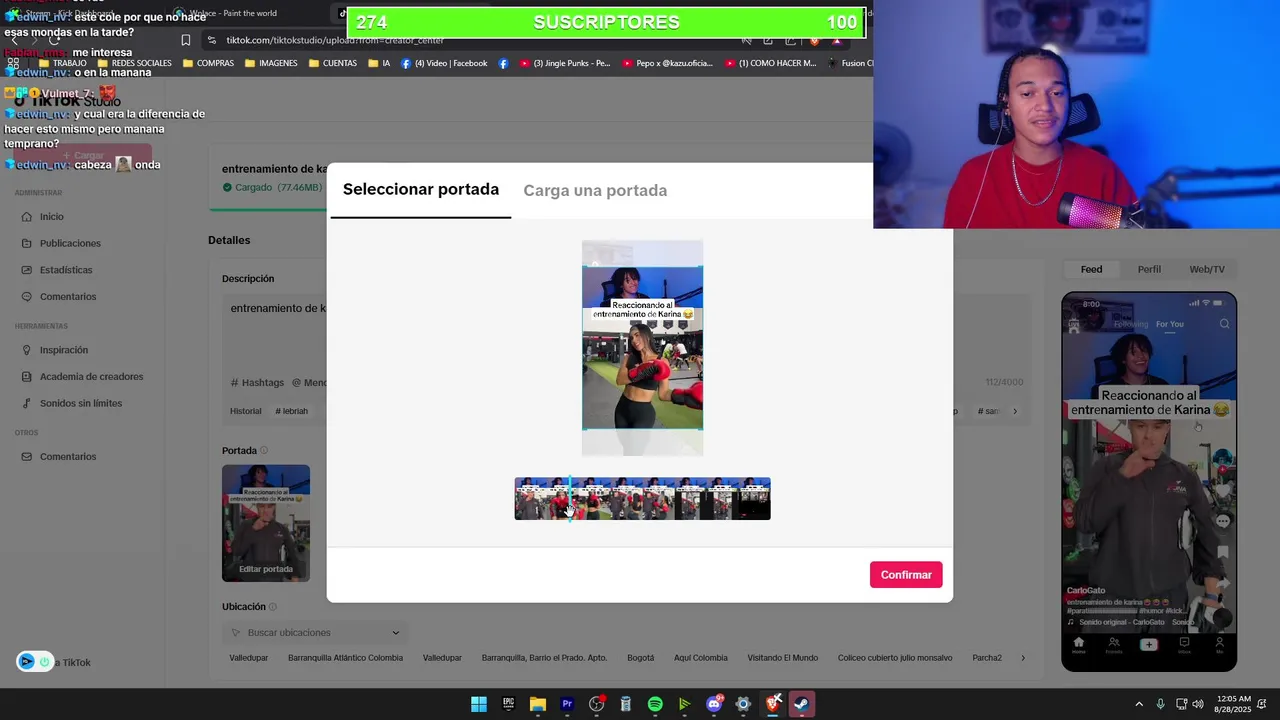Switch to the Carga una portada tab

(595, 190)
